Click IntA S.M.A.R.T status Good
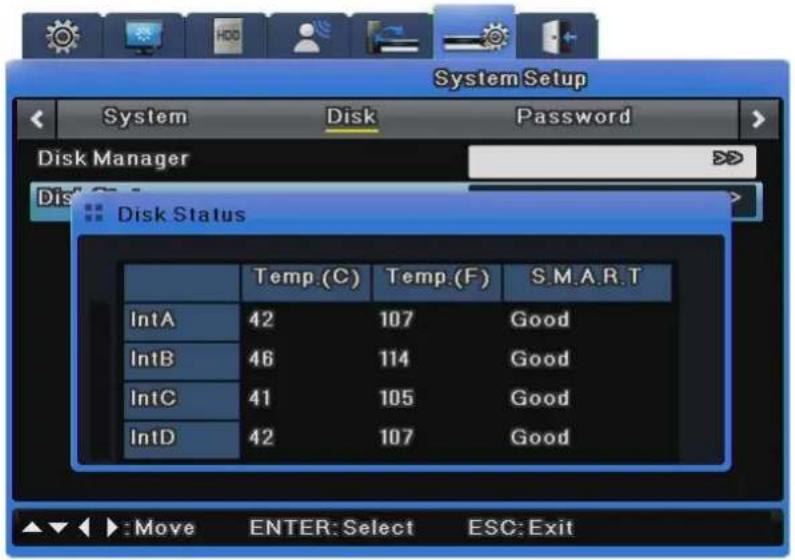This screenshot has width=795, height=560. click(x=540, y=320)
